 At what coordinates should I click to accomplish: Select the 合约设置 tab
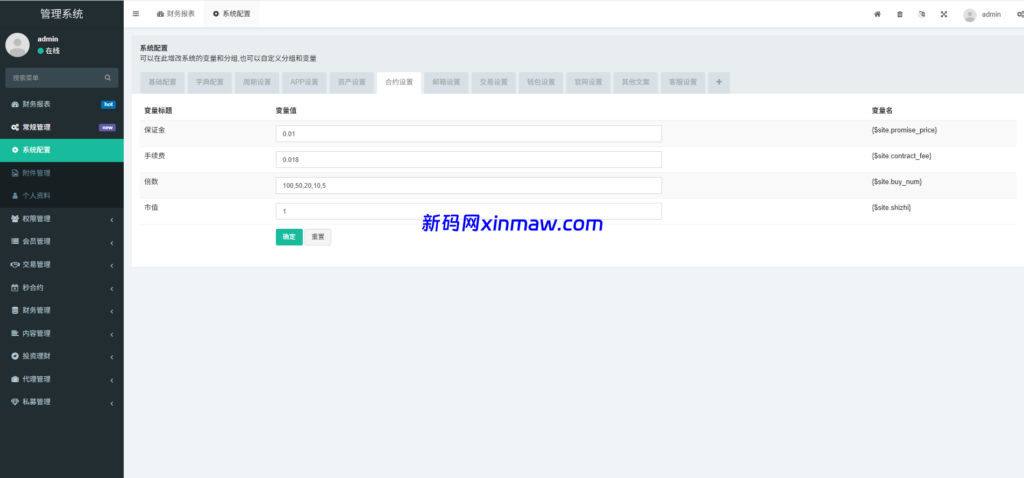click(399, 82)
